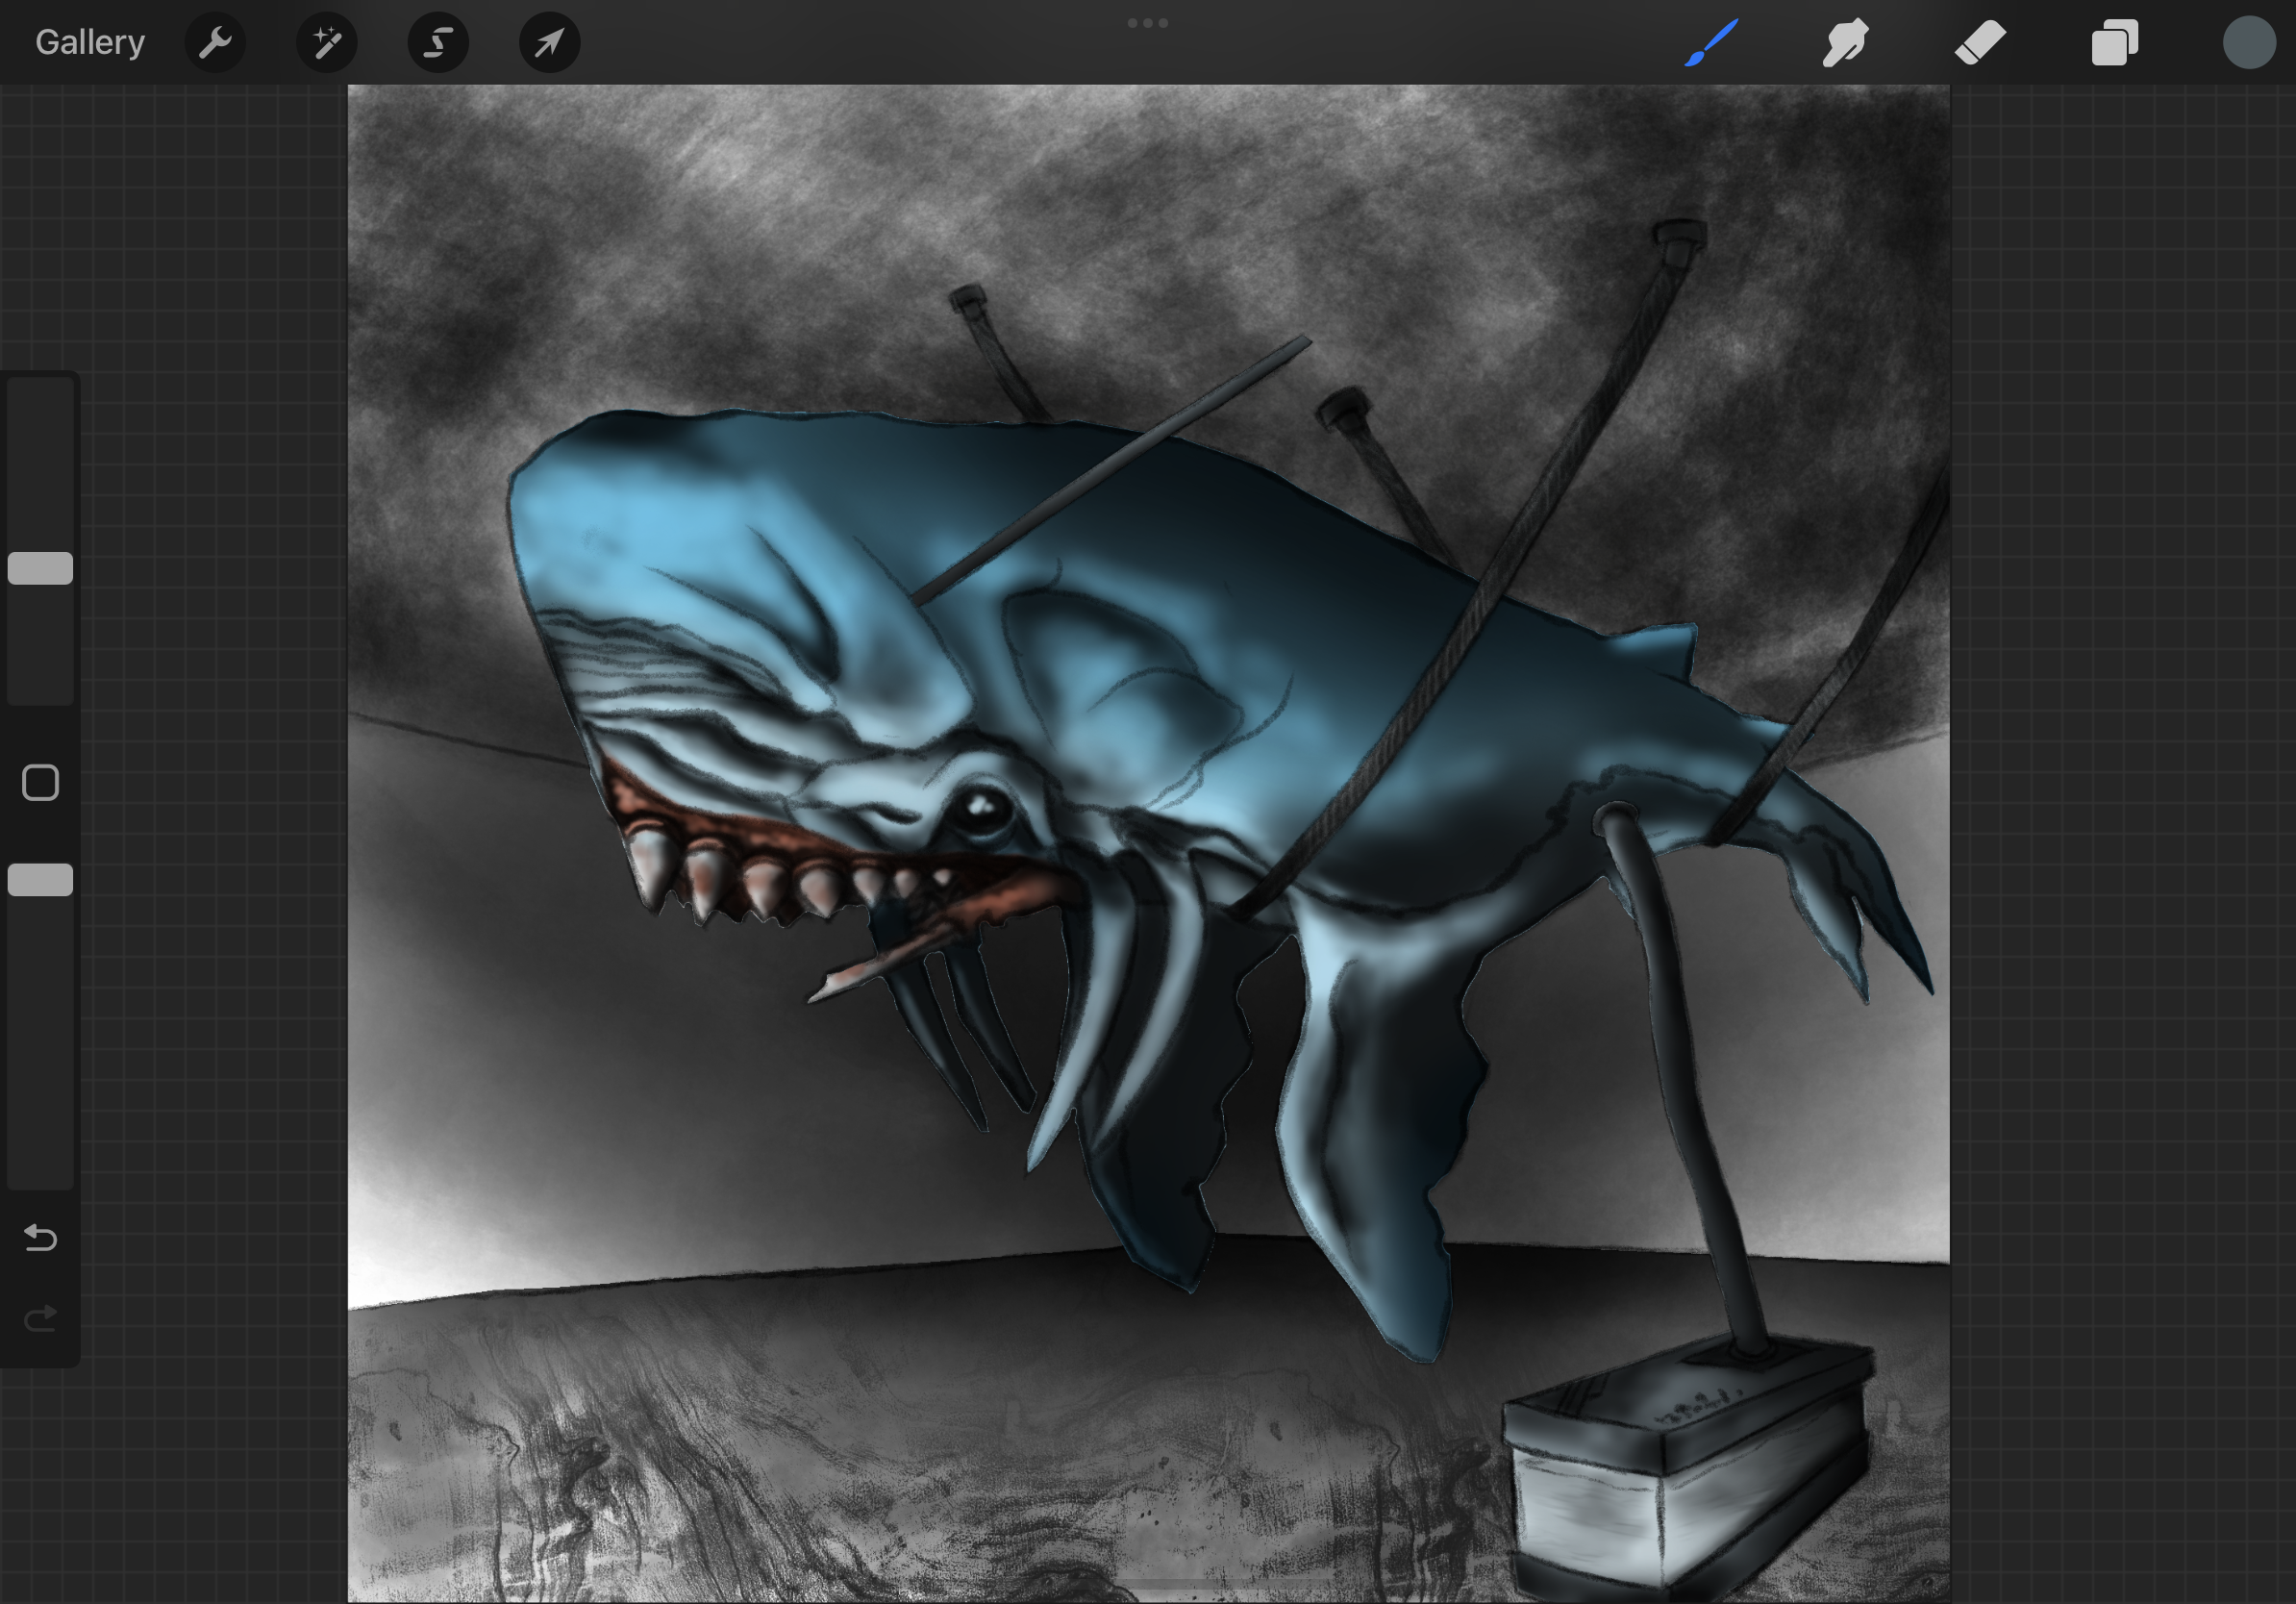
Task: Tap the brush size slider handle
Action: [40, 568]
